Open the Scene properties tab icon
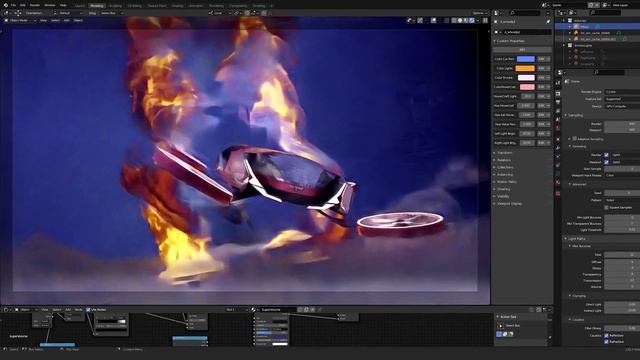640x360 pixels. pyautogui.click(x=558, y=119)
